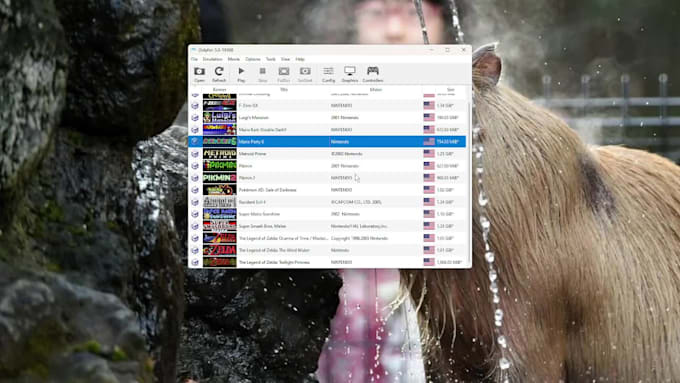Open the Config settings

(x=328, y=74)
